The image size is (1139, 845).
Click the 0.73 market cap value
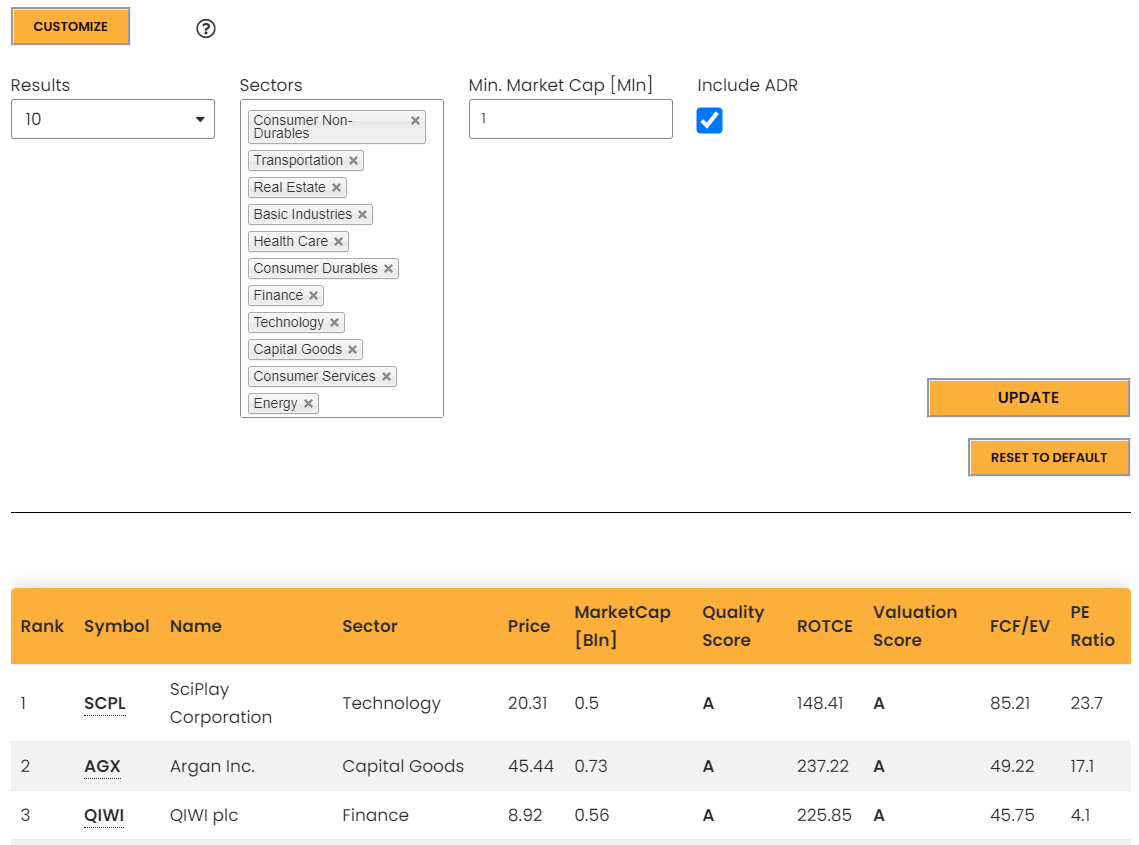591,767
